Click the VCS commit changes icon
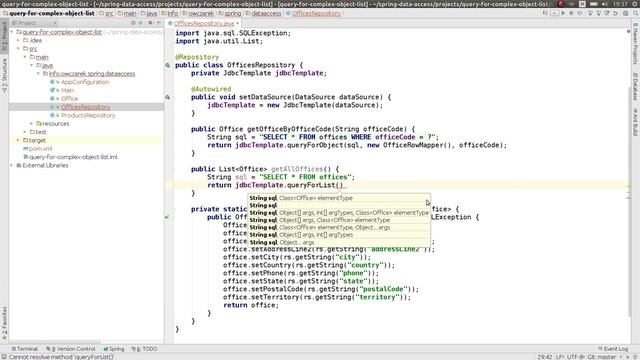 598,13
